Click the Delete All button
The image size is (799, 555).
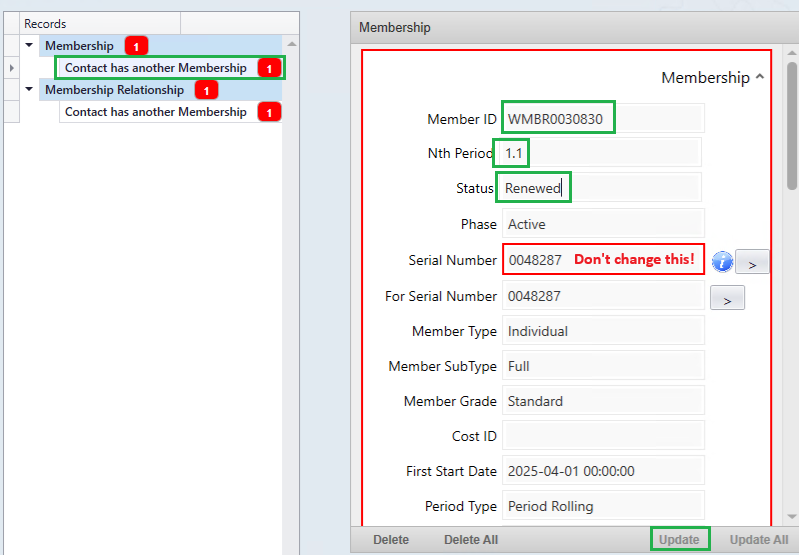471,539
